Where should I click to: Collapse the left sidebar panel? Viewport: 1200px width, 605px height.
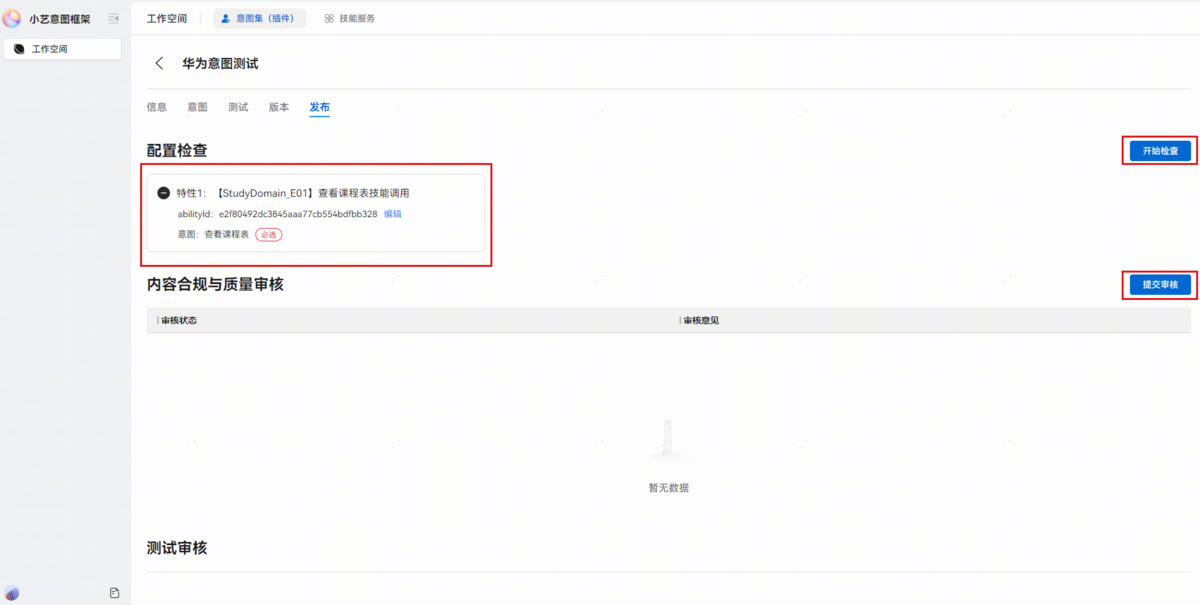click(113, 18)
